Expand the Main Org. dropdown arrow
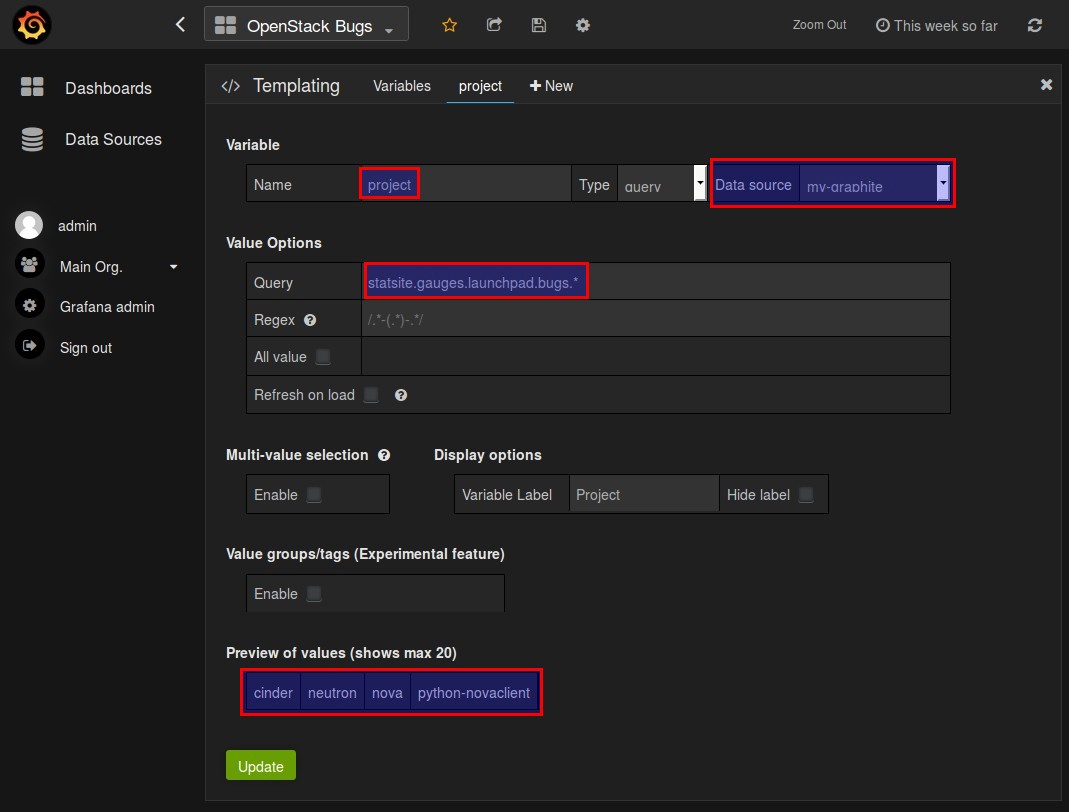The width and height of the screenshot is (1069, 812). [174, 267]
